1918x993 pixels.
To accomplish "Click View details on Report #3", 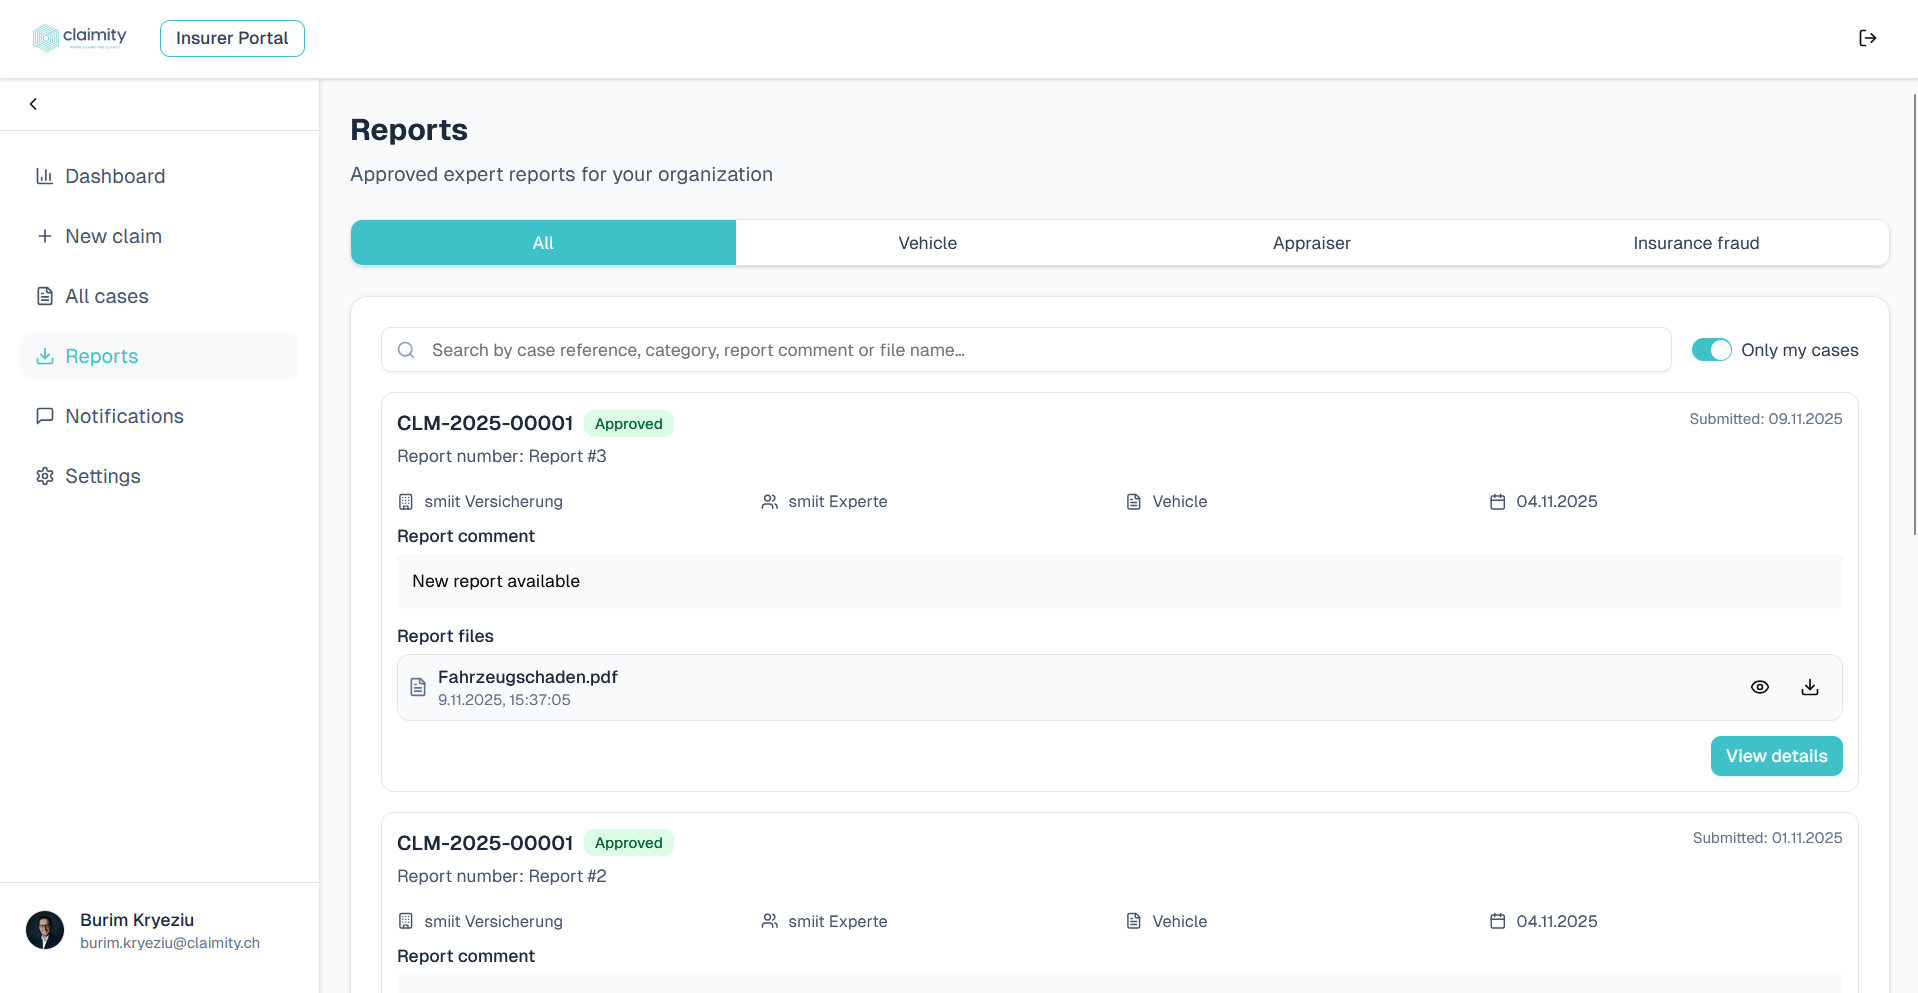I will click(x=1776, y=756).
